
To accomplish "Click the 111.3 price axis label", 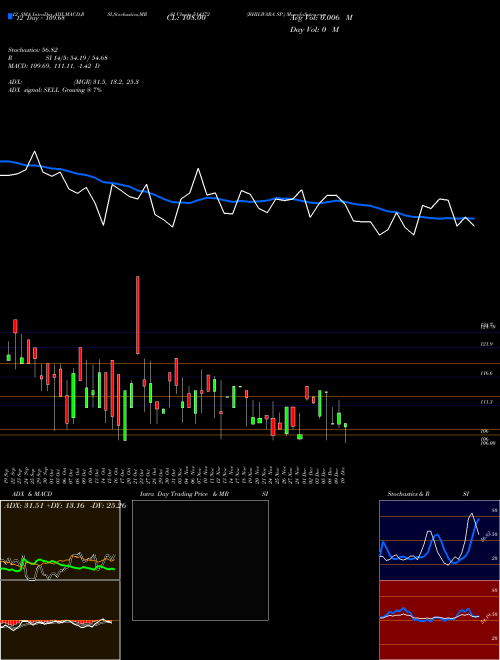I will point(486,402).
